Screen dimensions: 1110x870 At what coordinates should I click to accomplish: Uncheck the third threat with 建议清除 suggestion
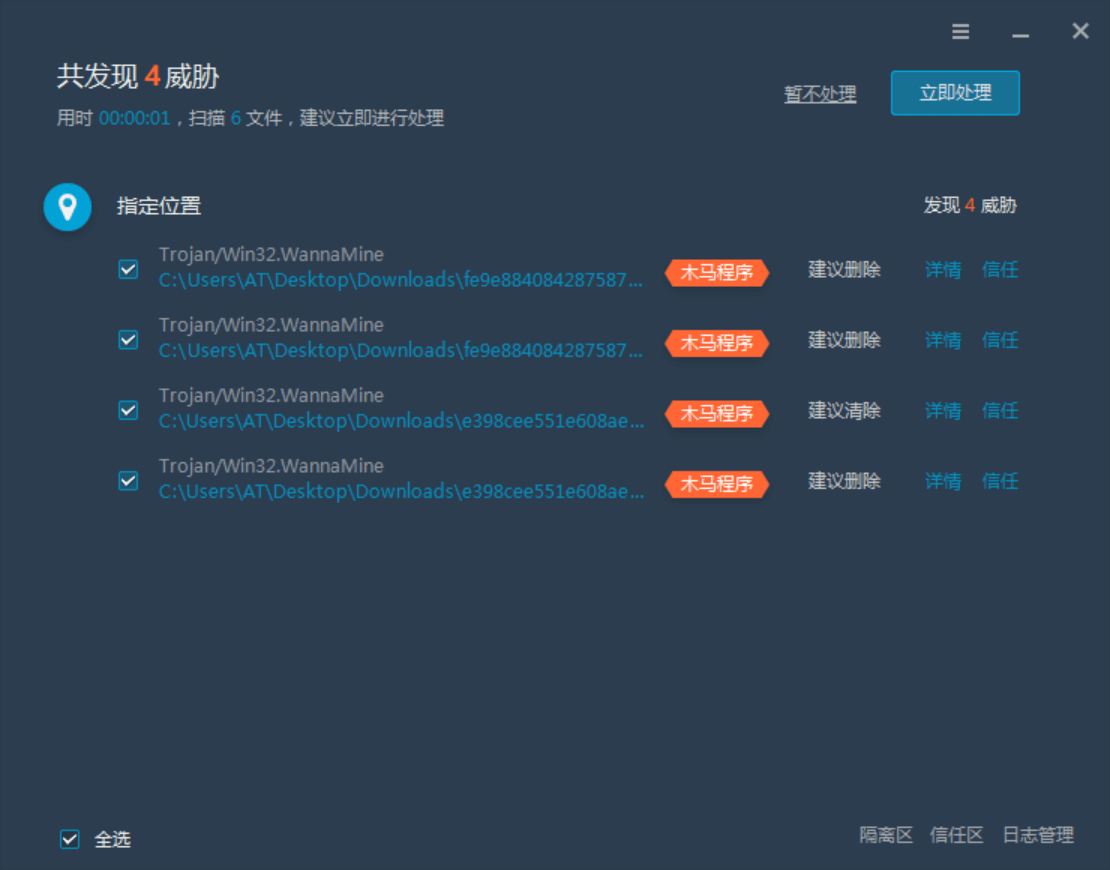[x=127, y=410]
